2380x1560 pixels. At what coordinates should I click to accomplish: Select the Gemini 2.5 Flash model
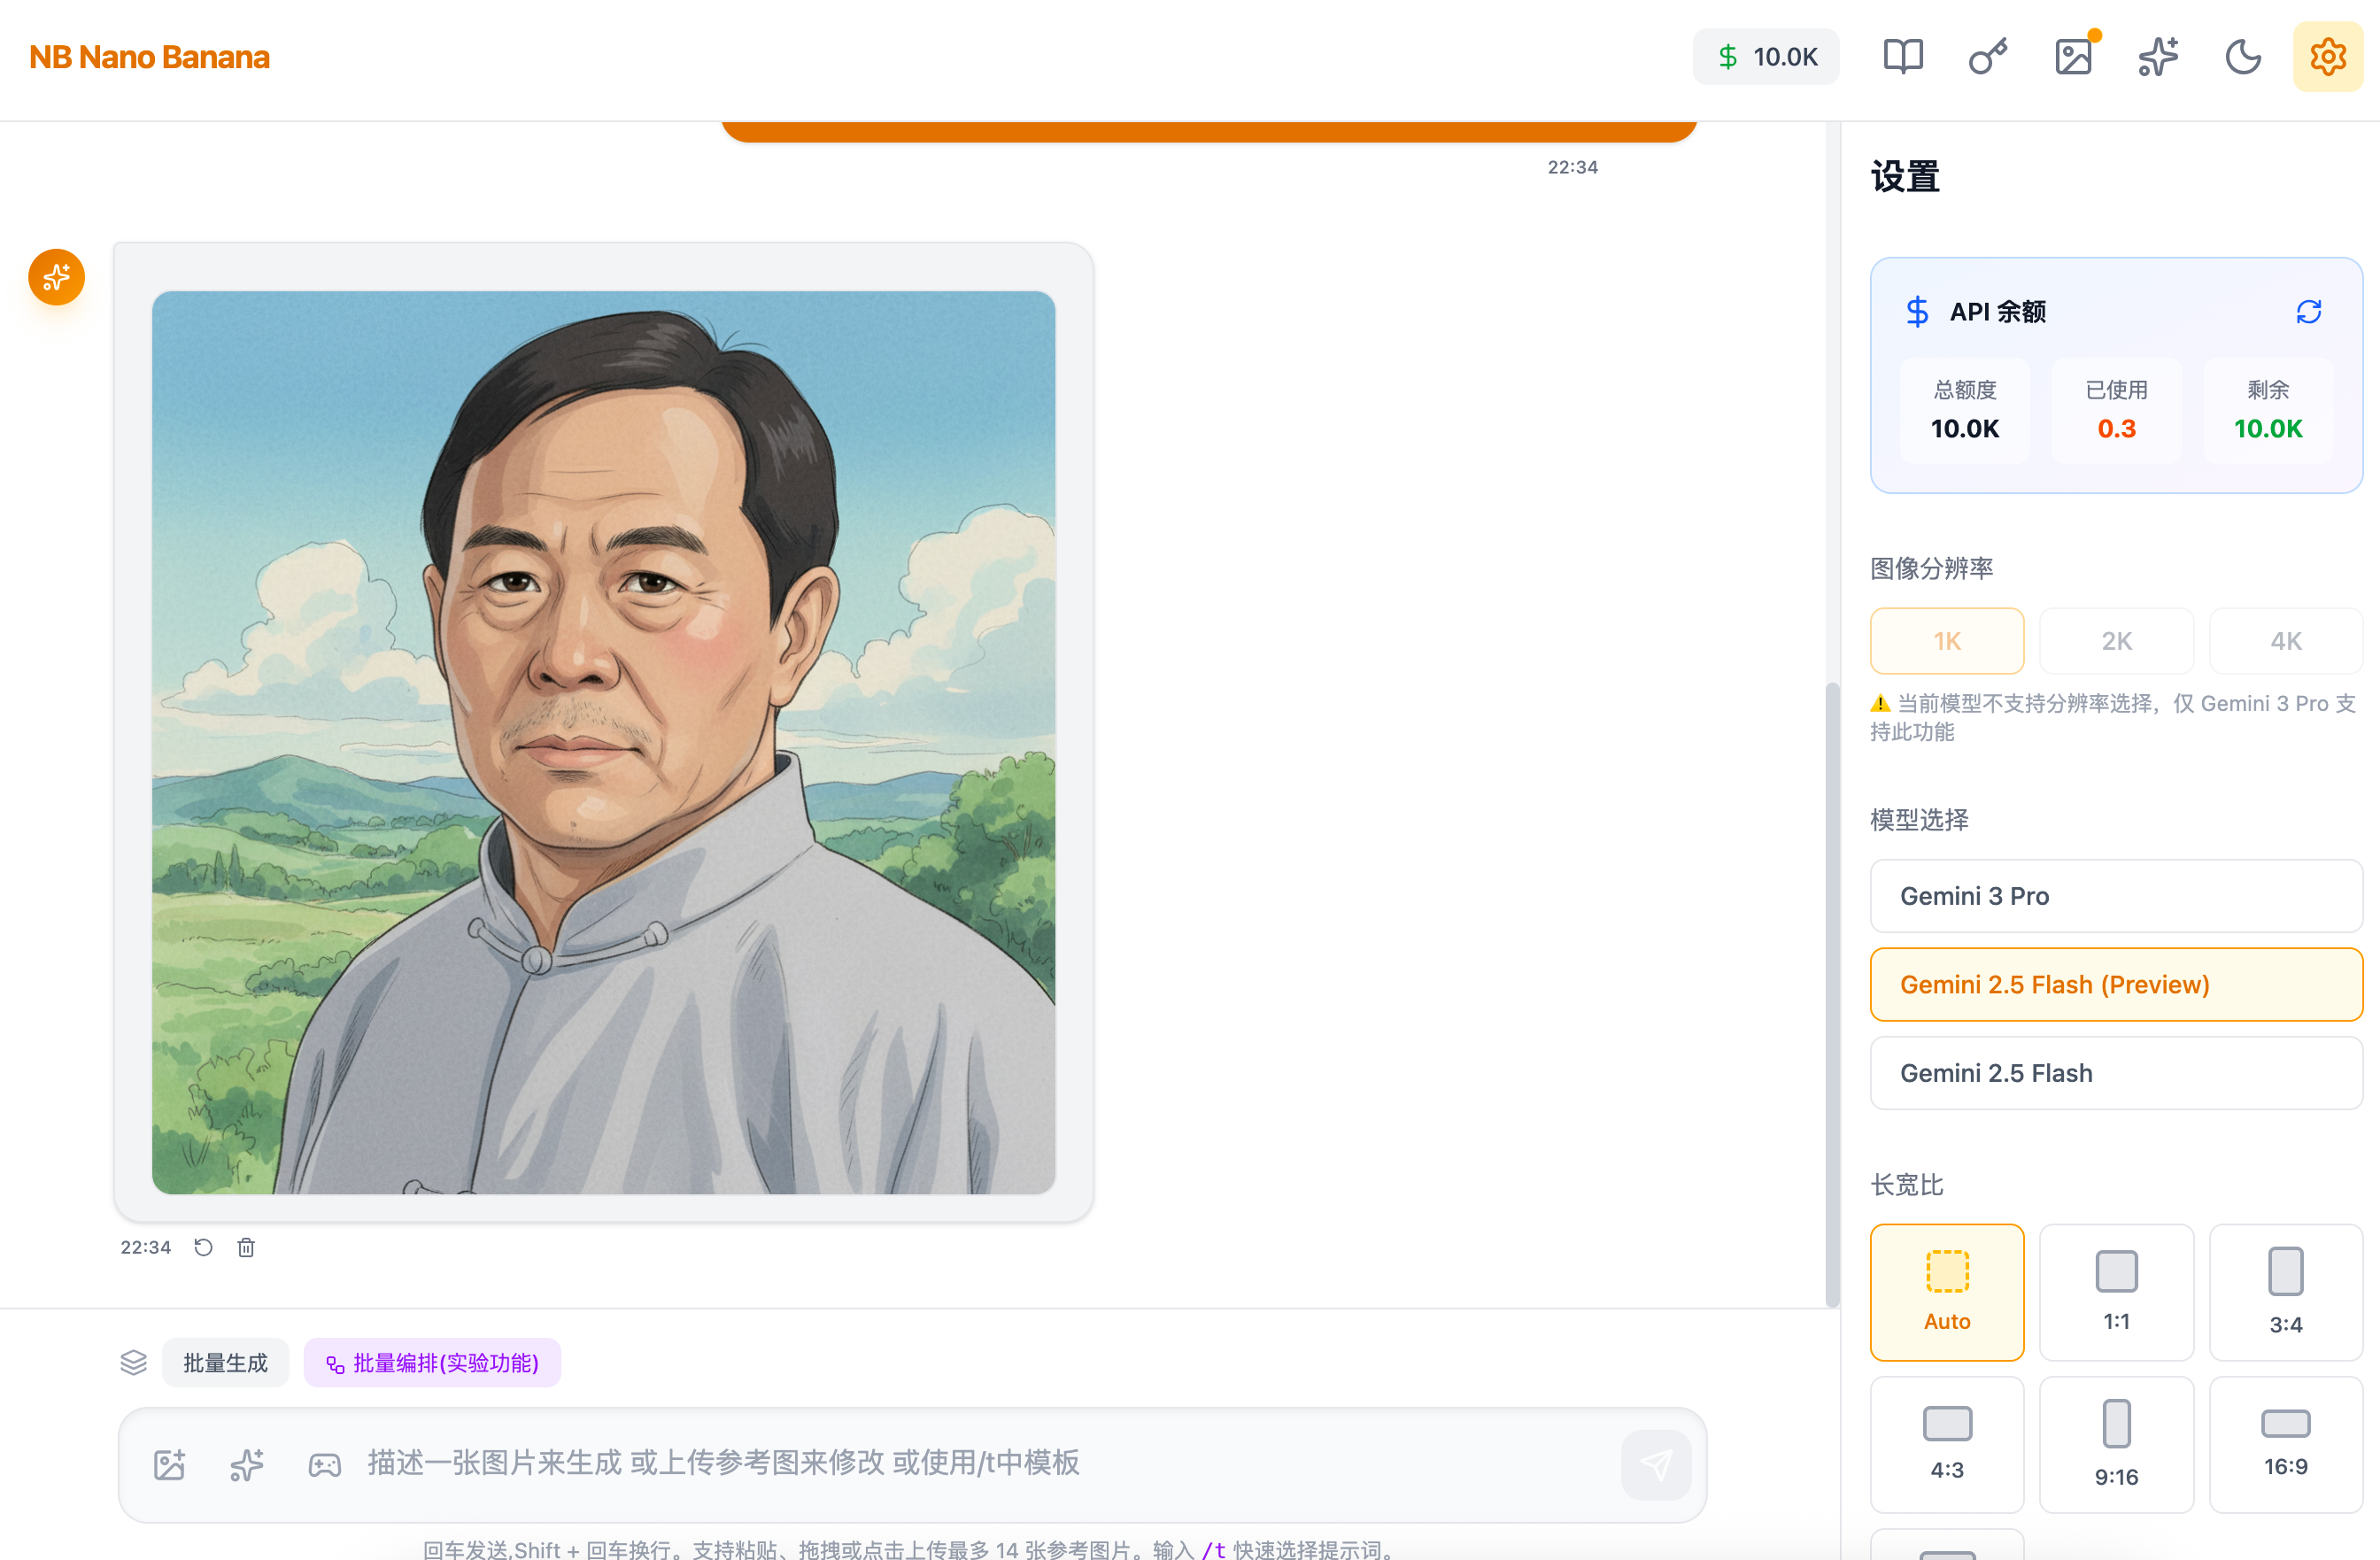click(x=2116, y=1073)
